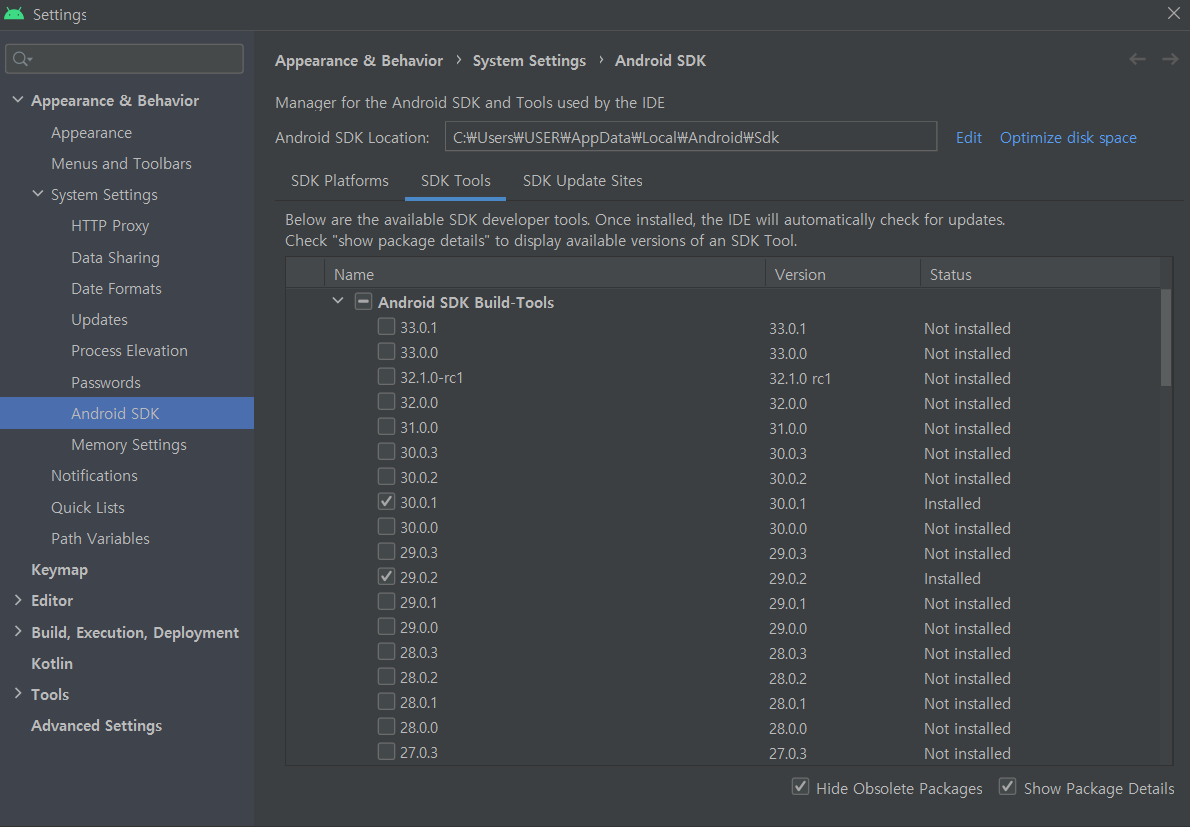Open Path Variables settings

click(x=100, y=539)
